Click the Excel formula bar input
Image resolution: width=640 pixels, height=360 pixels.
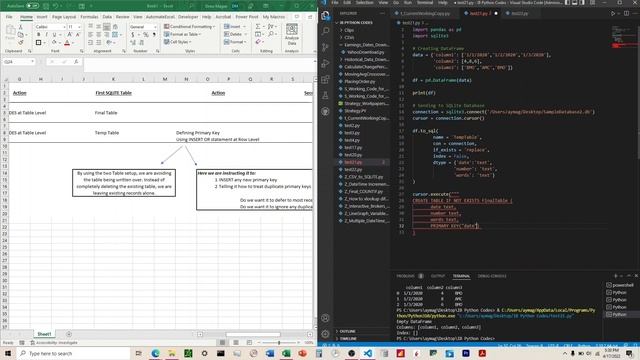[x=199, y=64]
